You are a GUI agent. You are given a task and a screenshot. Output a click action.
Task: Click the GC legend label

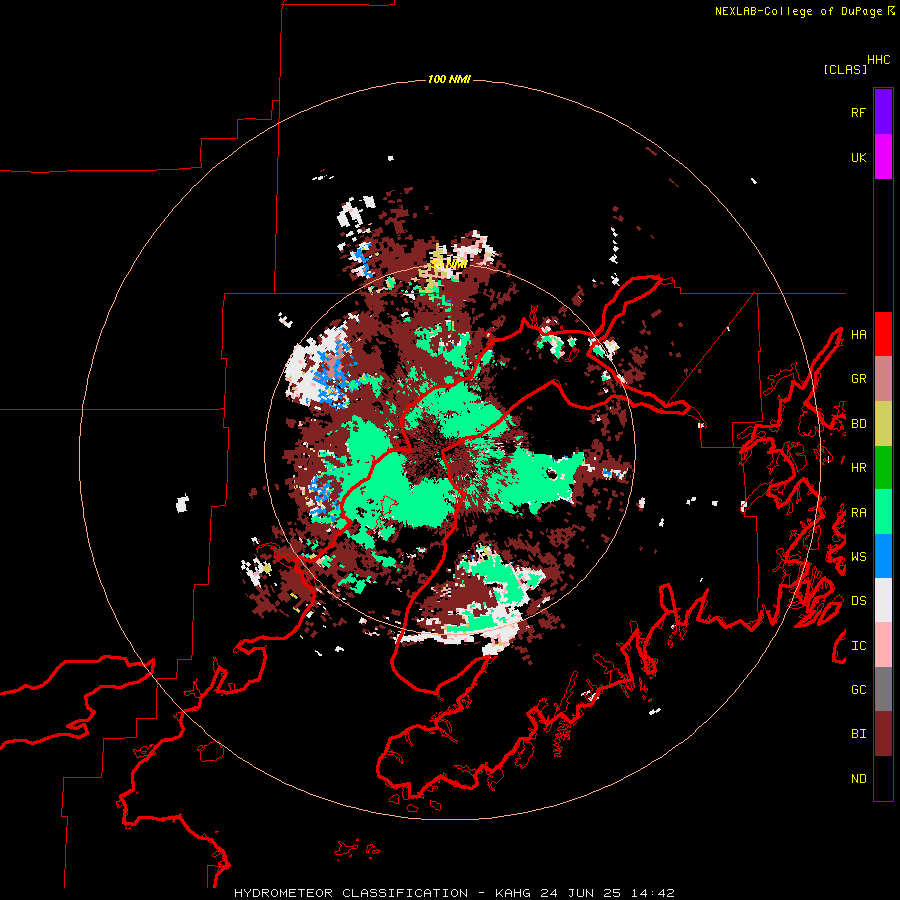click(858, 689)
